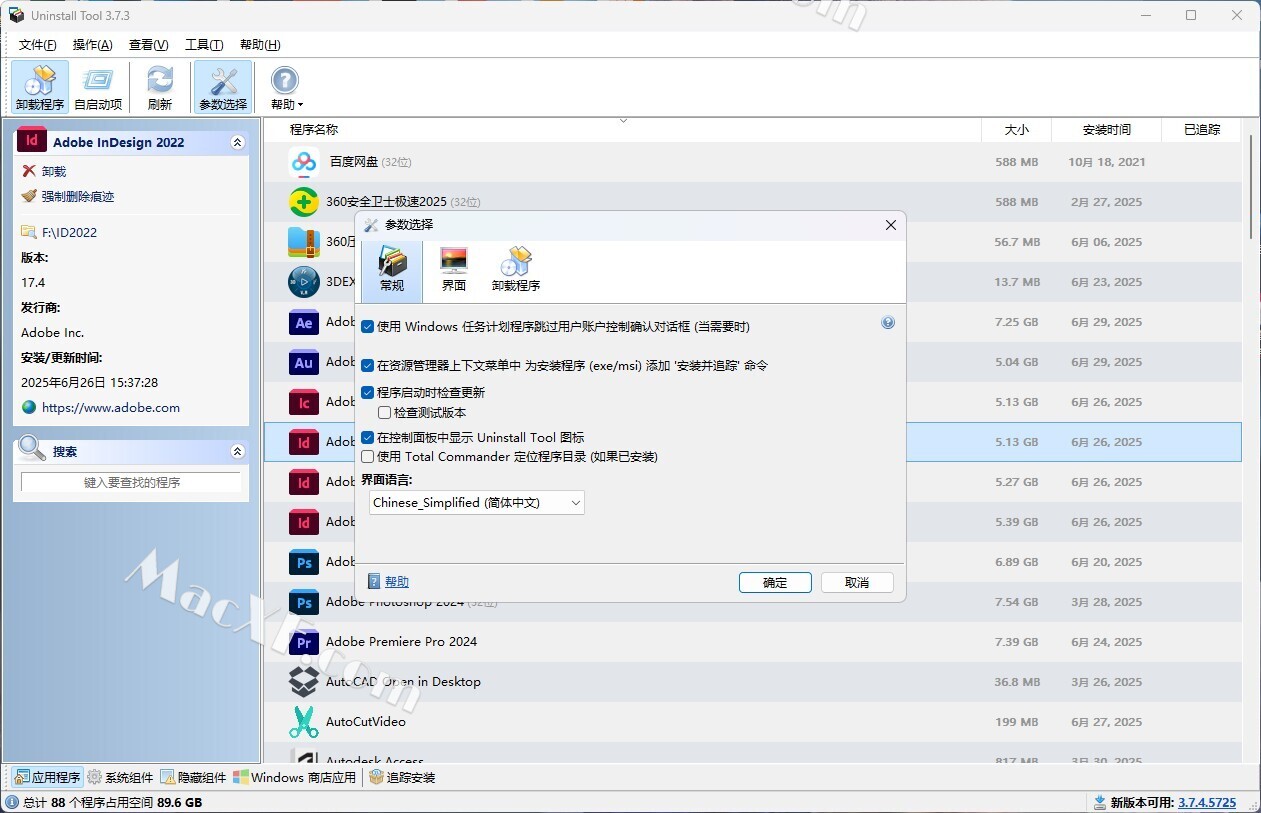Click the 取消 button

click(857, 582)
